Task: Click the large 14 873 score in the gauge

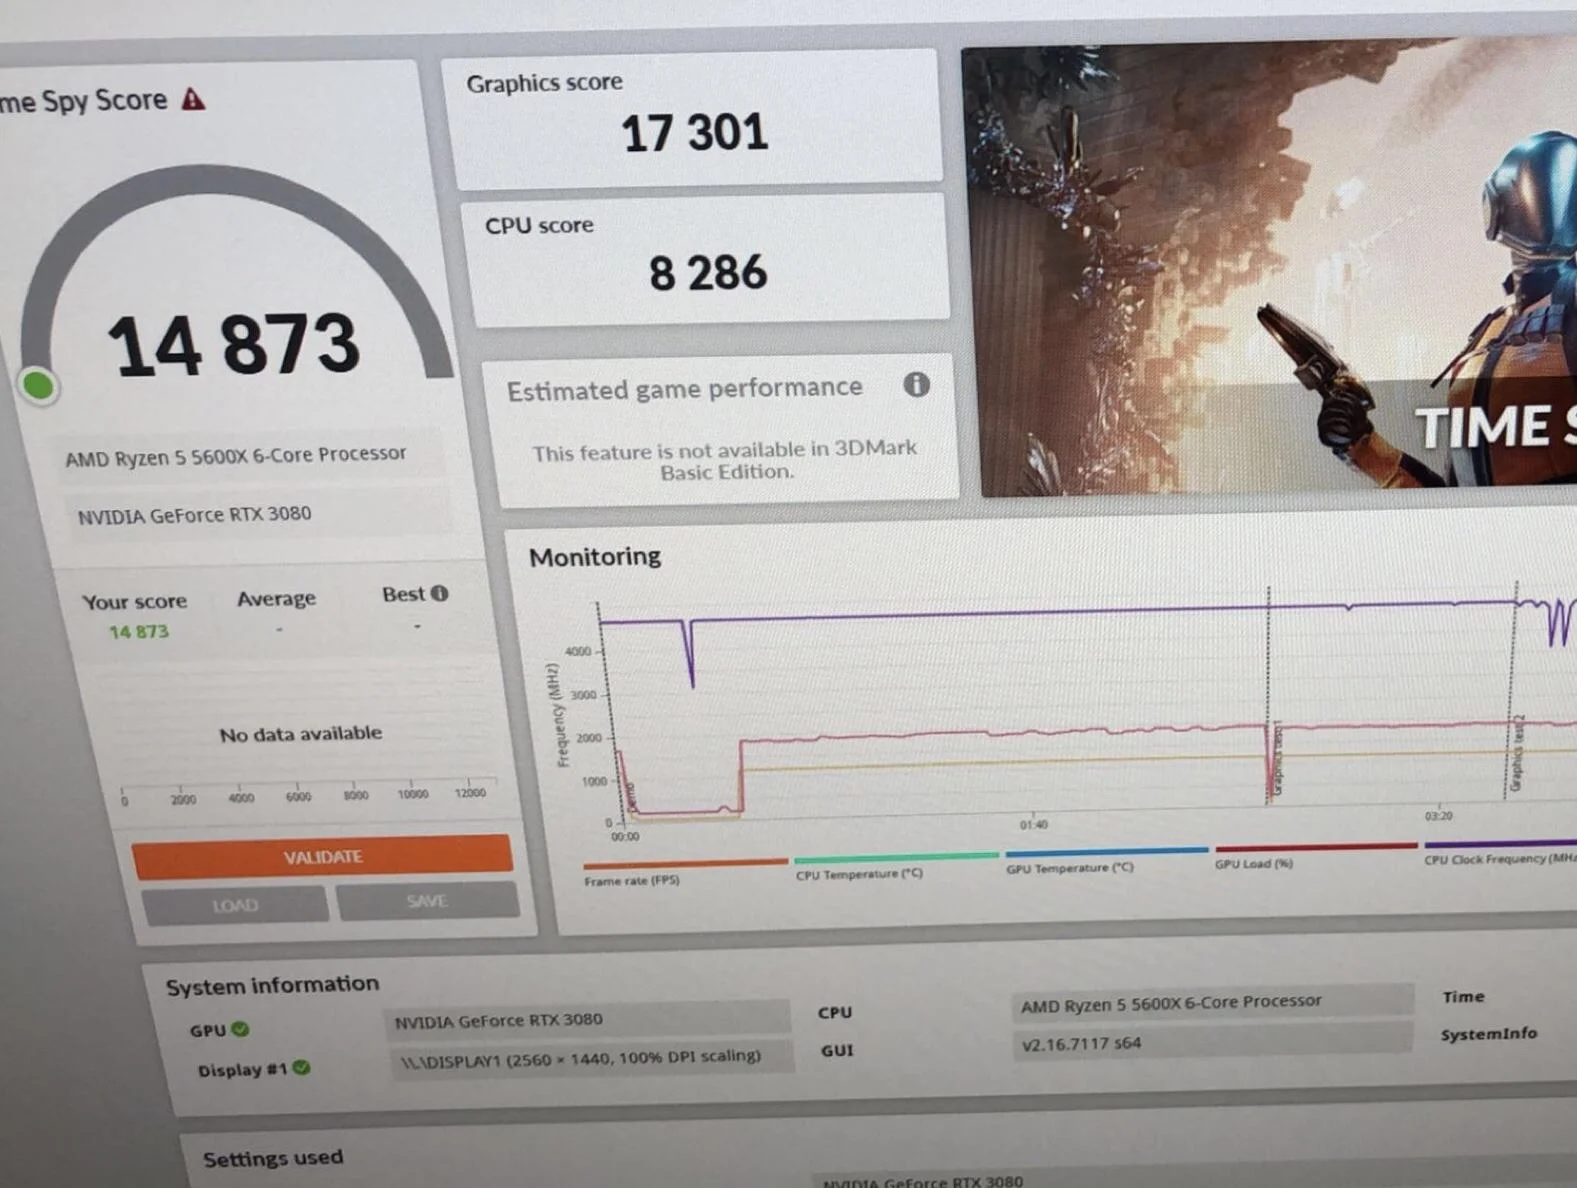Action: coord(233,345)
